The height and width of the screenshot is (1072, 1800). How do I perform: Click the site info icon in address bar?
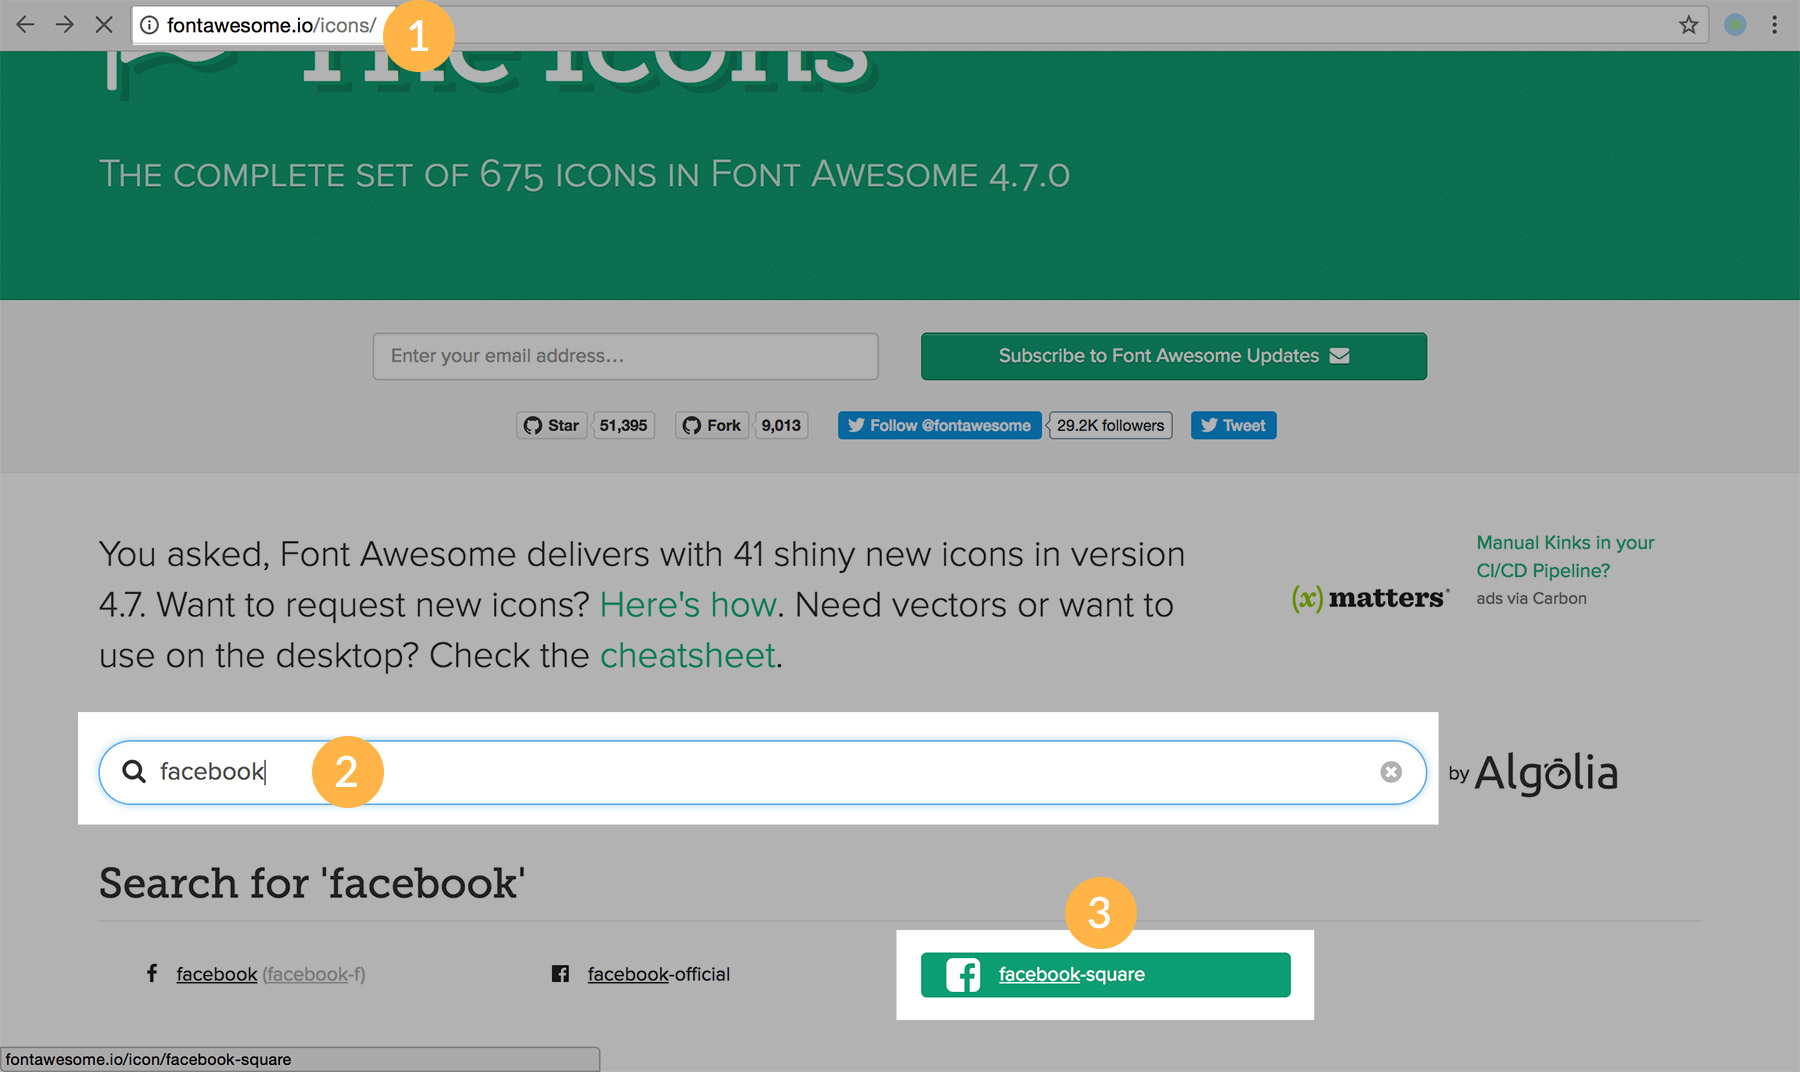pos(147,24)
